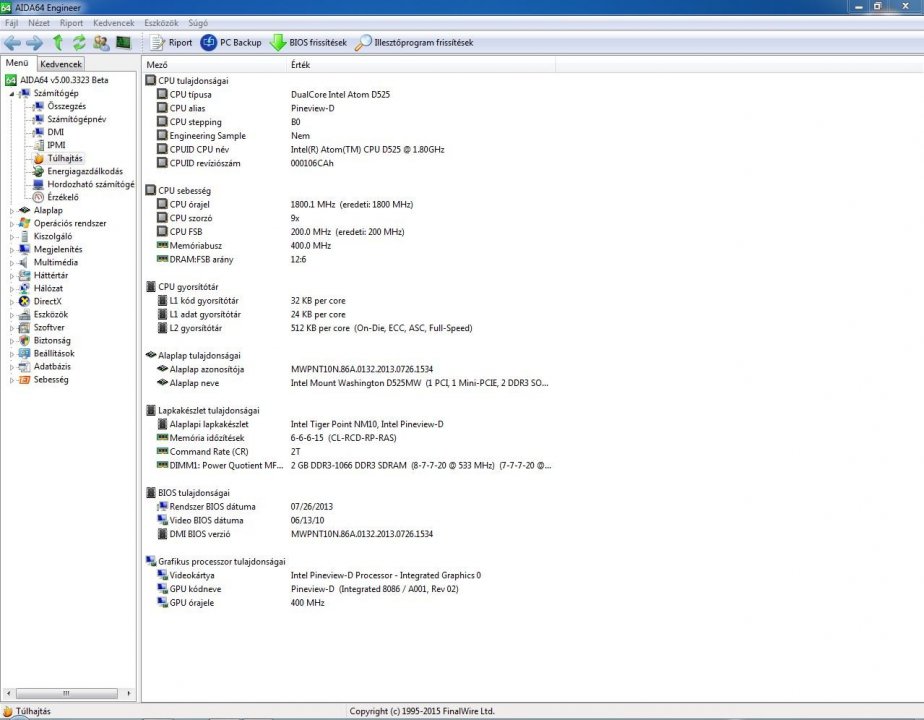Expand the Kiszolgáló tree node

[x=12, y=236]
